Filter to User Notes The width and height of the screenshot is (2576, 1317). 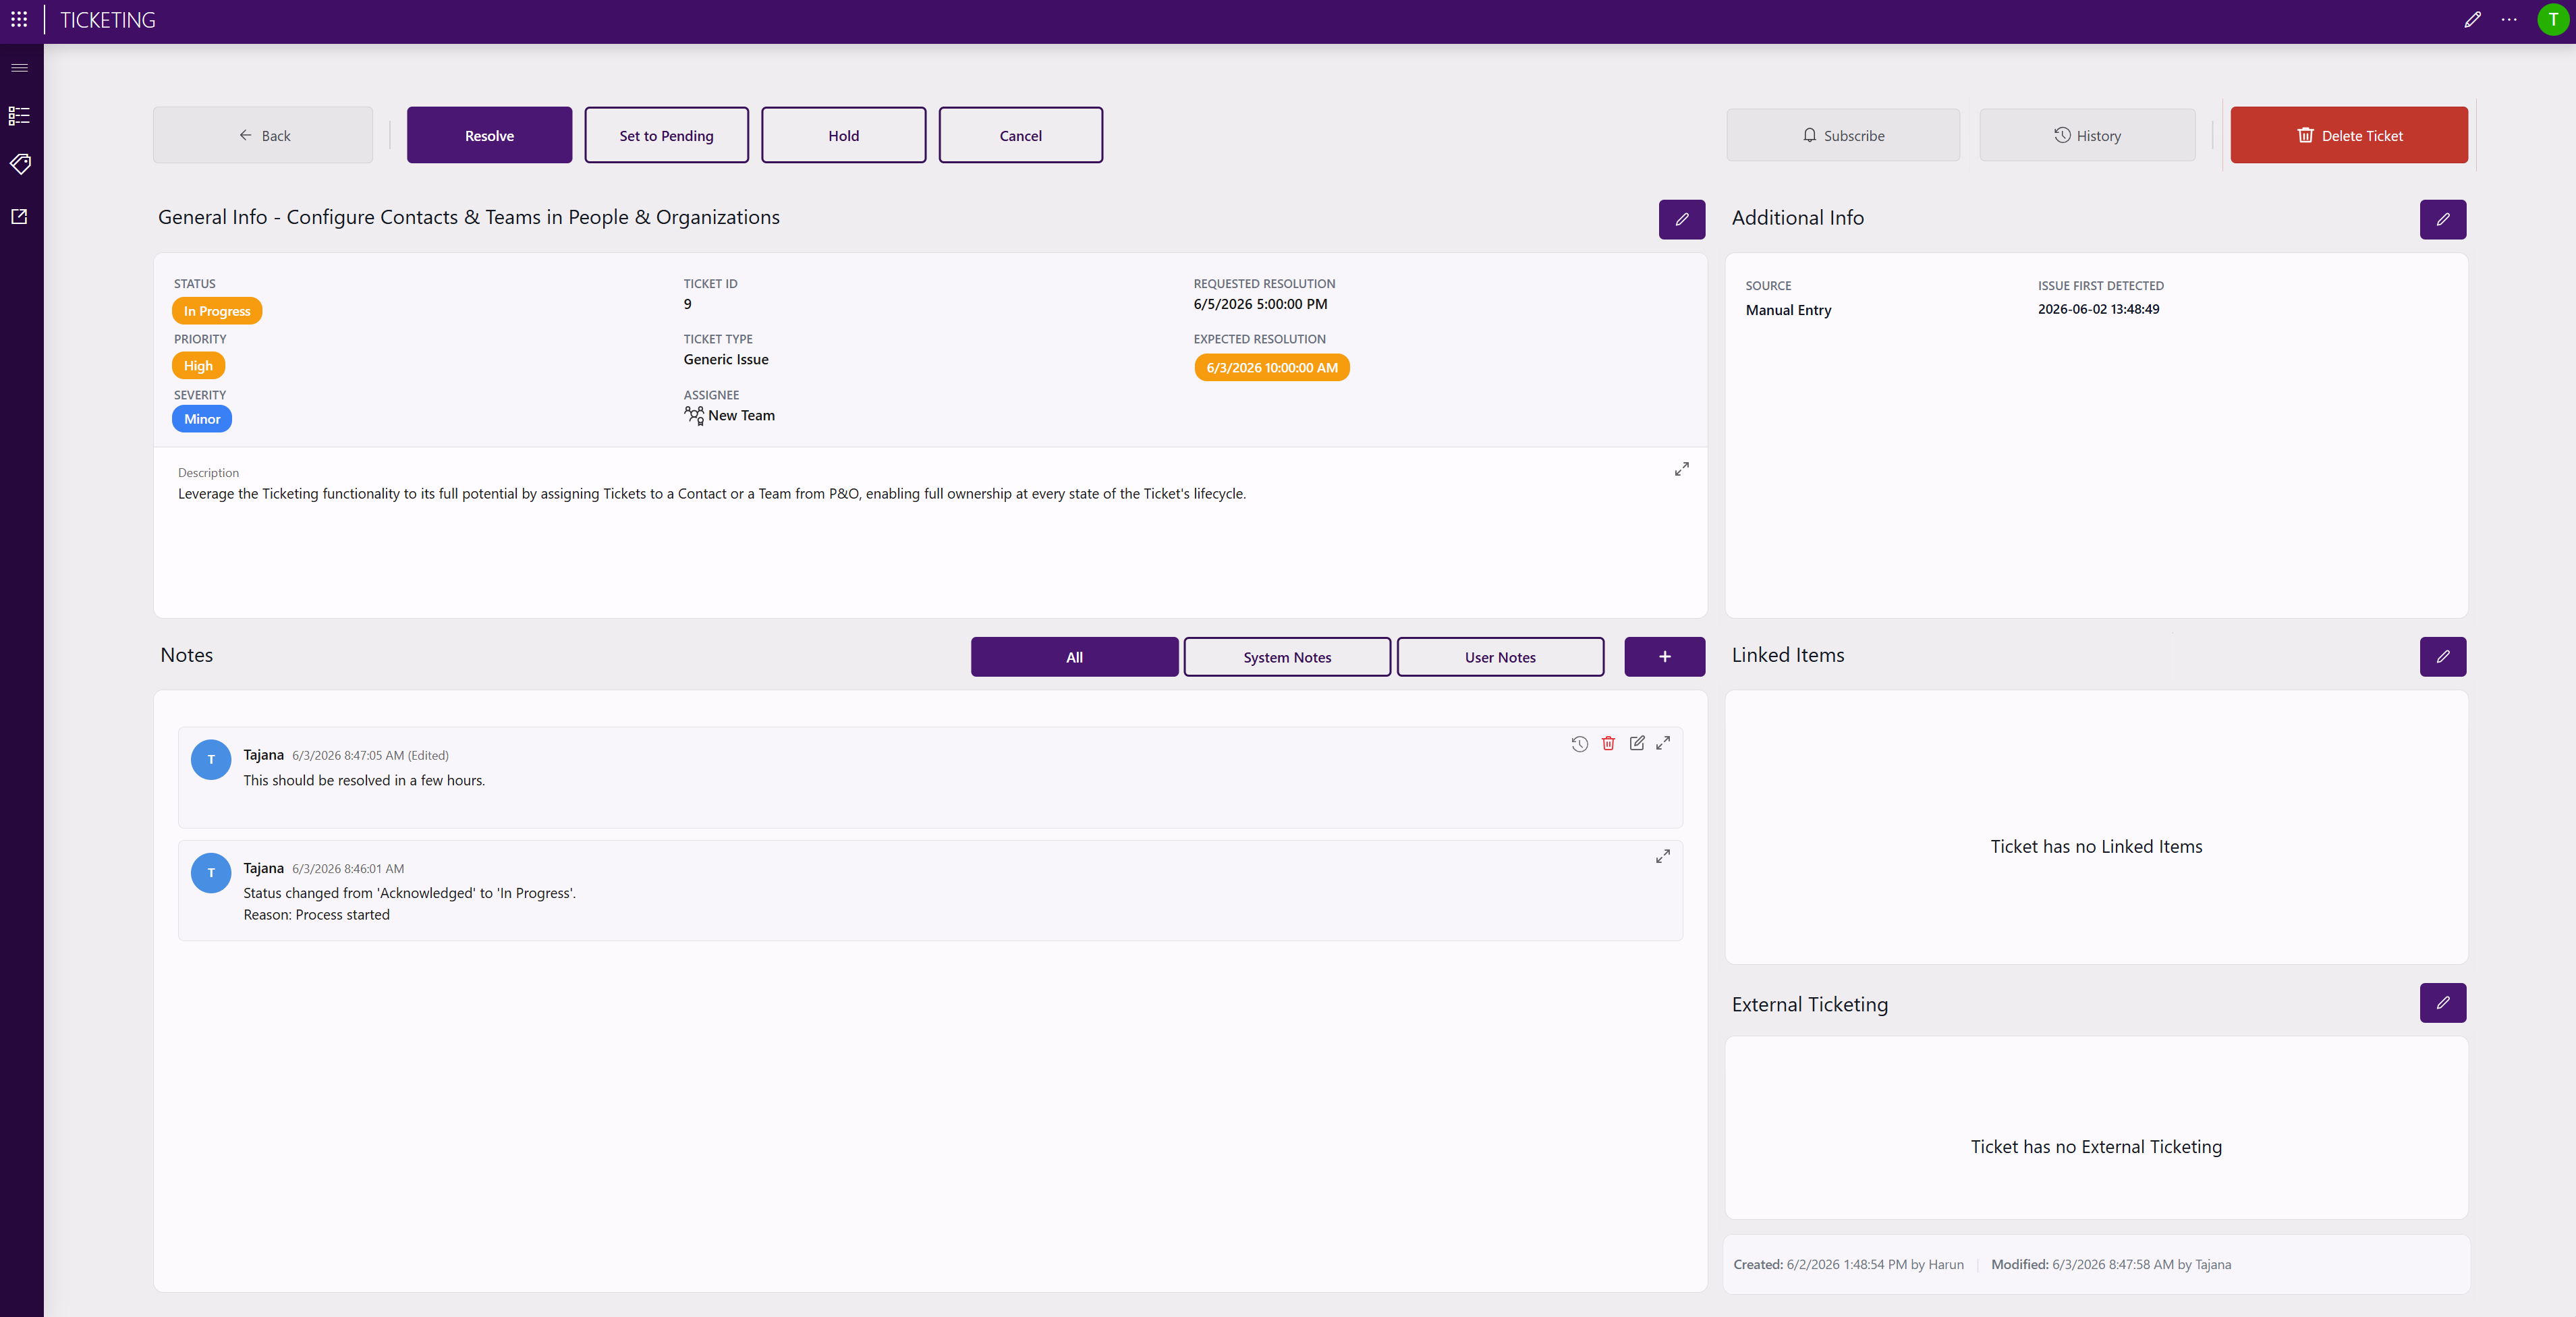click(1501, 656)
